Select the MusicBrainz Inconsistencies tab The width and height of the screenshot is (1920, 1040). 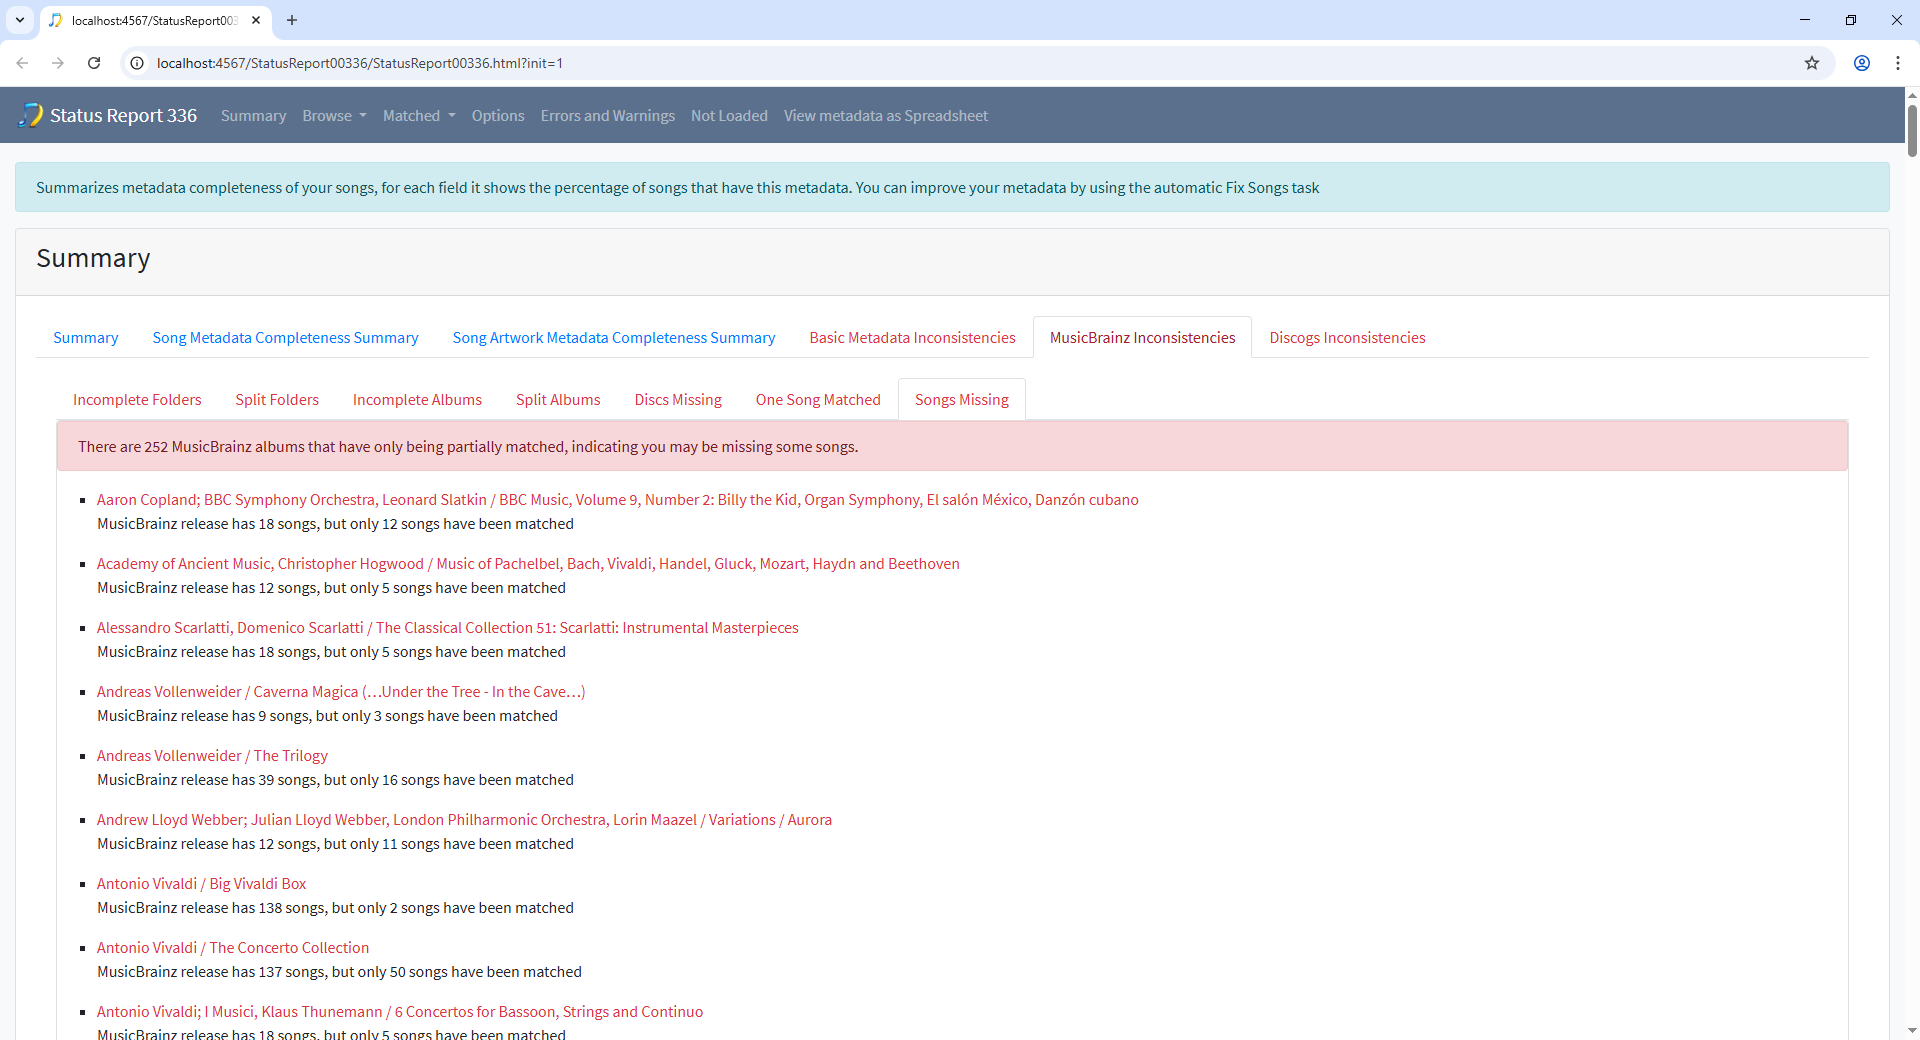[1142, 338]
